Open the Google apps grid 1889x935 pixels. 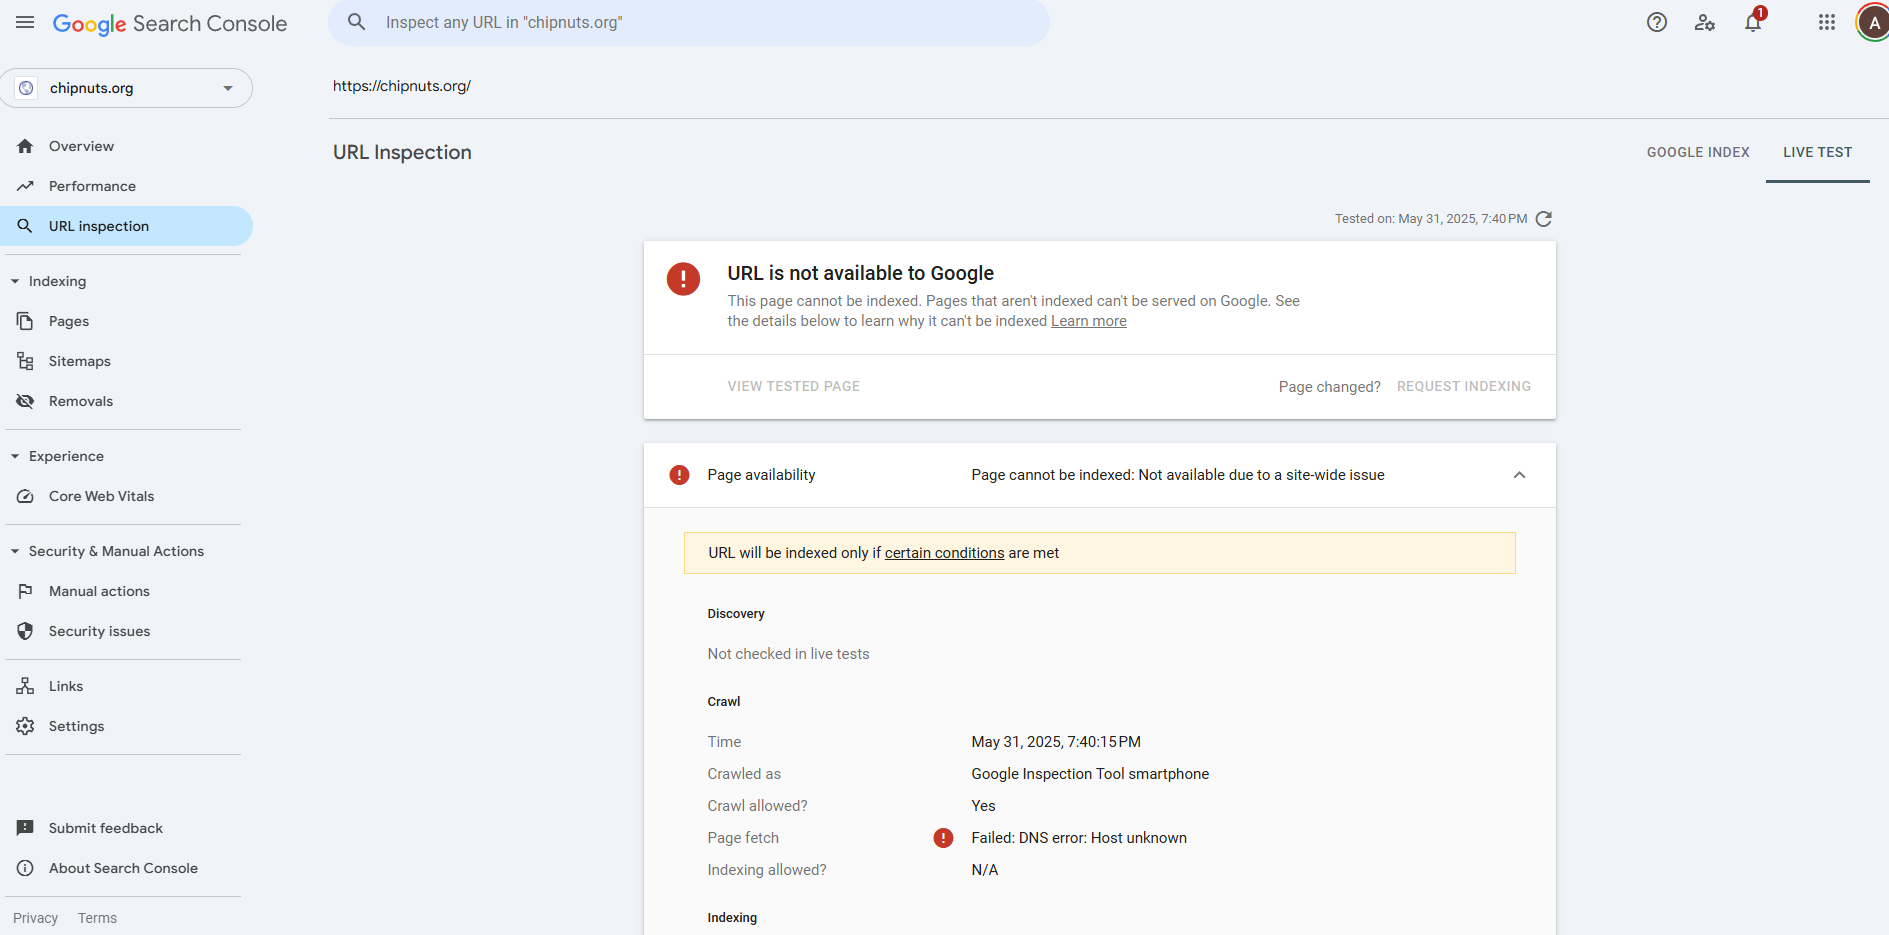1827,22
